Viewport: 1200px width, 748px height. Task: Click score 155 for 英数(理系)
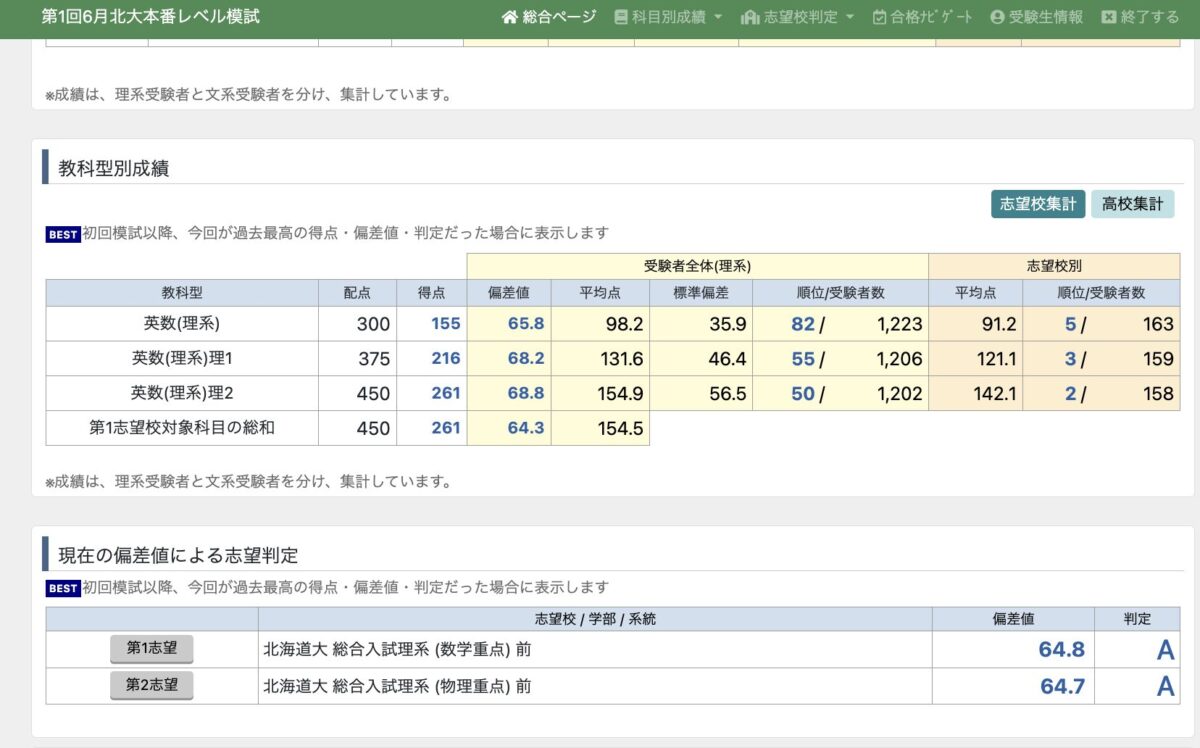(446, 324)
